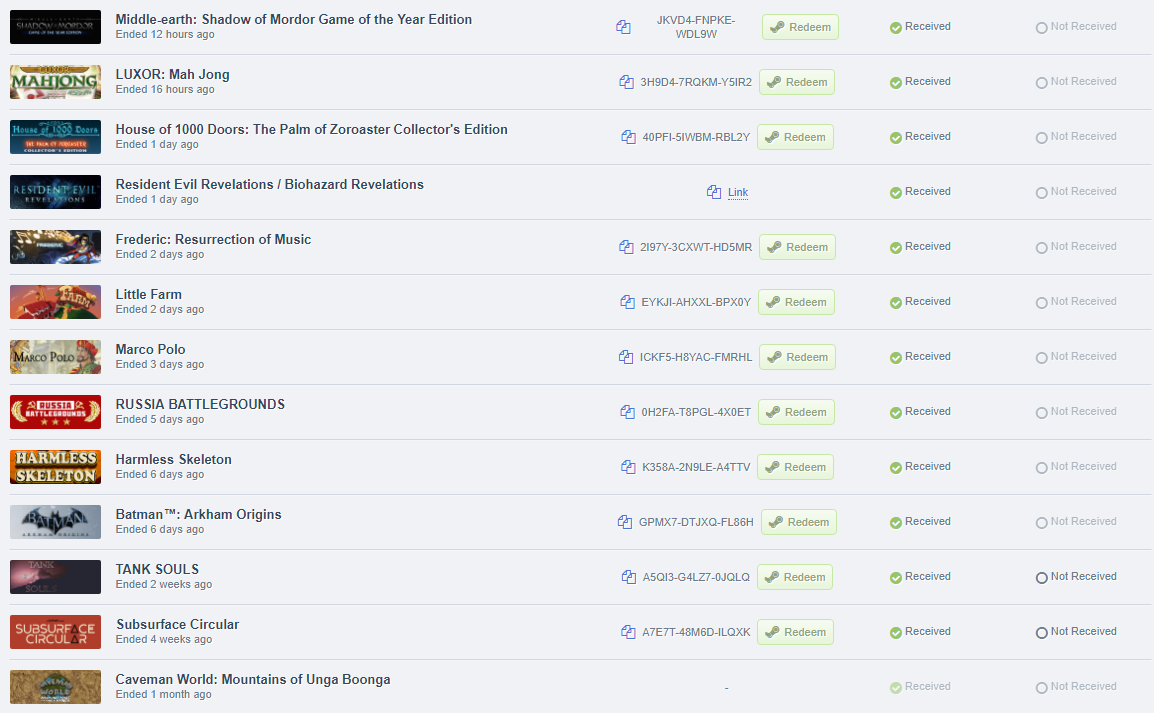Select key text GPMX7-DTJXQ-FL86H
The image size is (1154, 713).
click(x=696, y=522)
